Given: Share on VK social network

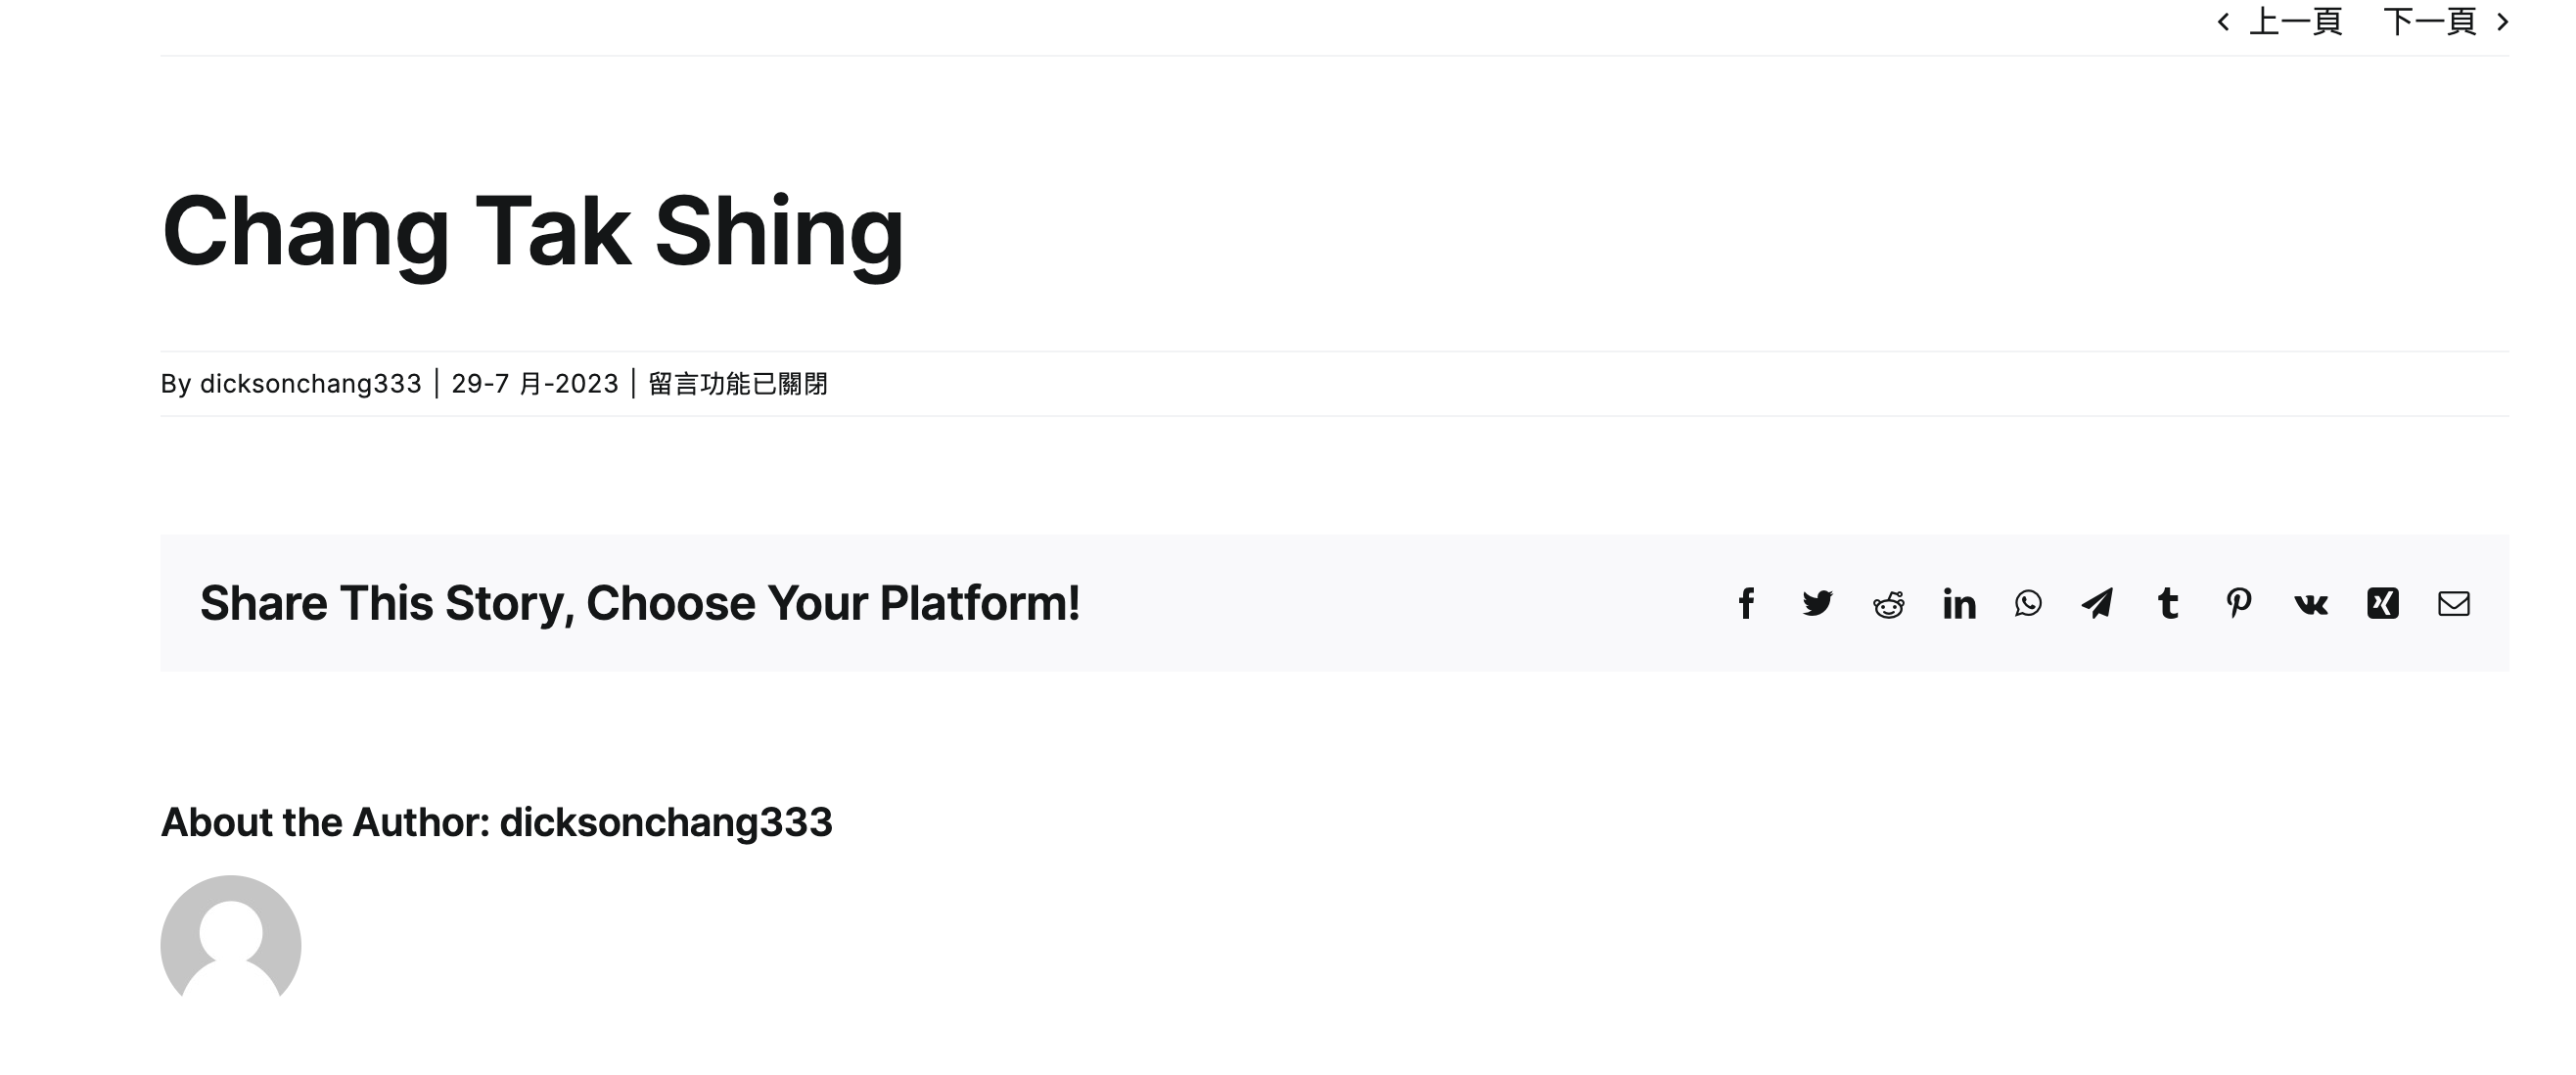Looking at the screenshot, I should [2310, 604].
